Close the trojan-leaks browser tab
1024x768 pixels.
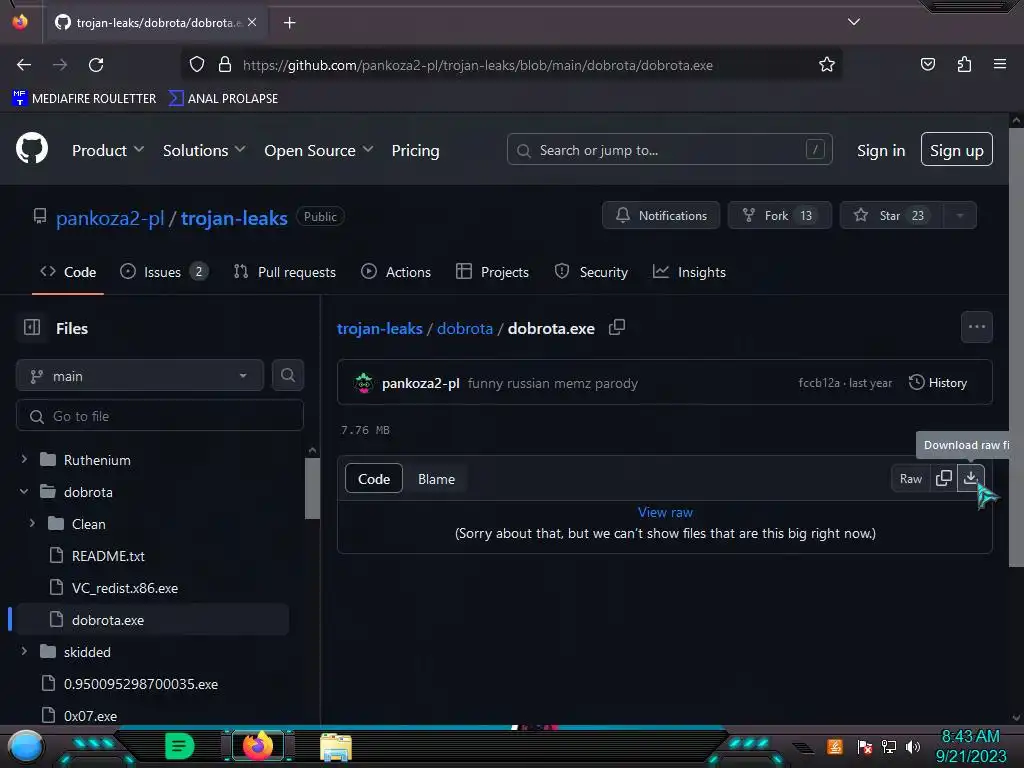252,22
